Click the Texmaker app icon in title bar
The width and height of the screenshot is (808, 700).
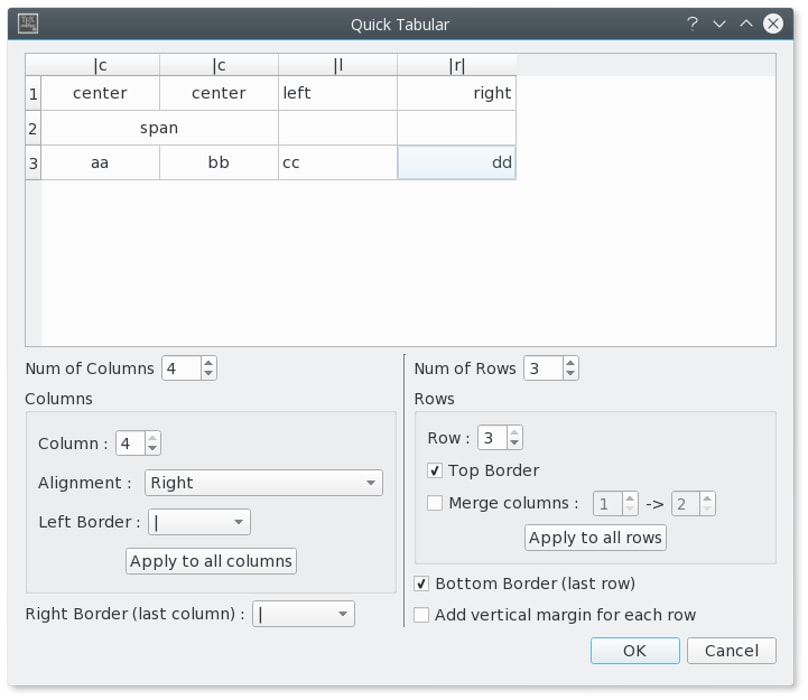(28, 24)
